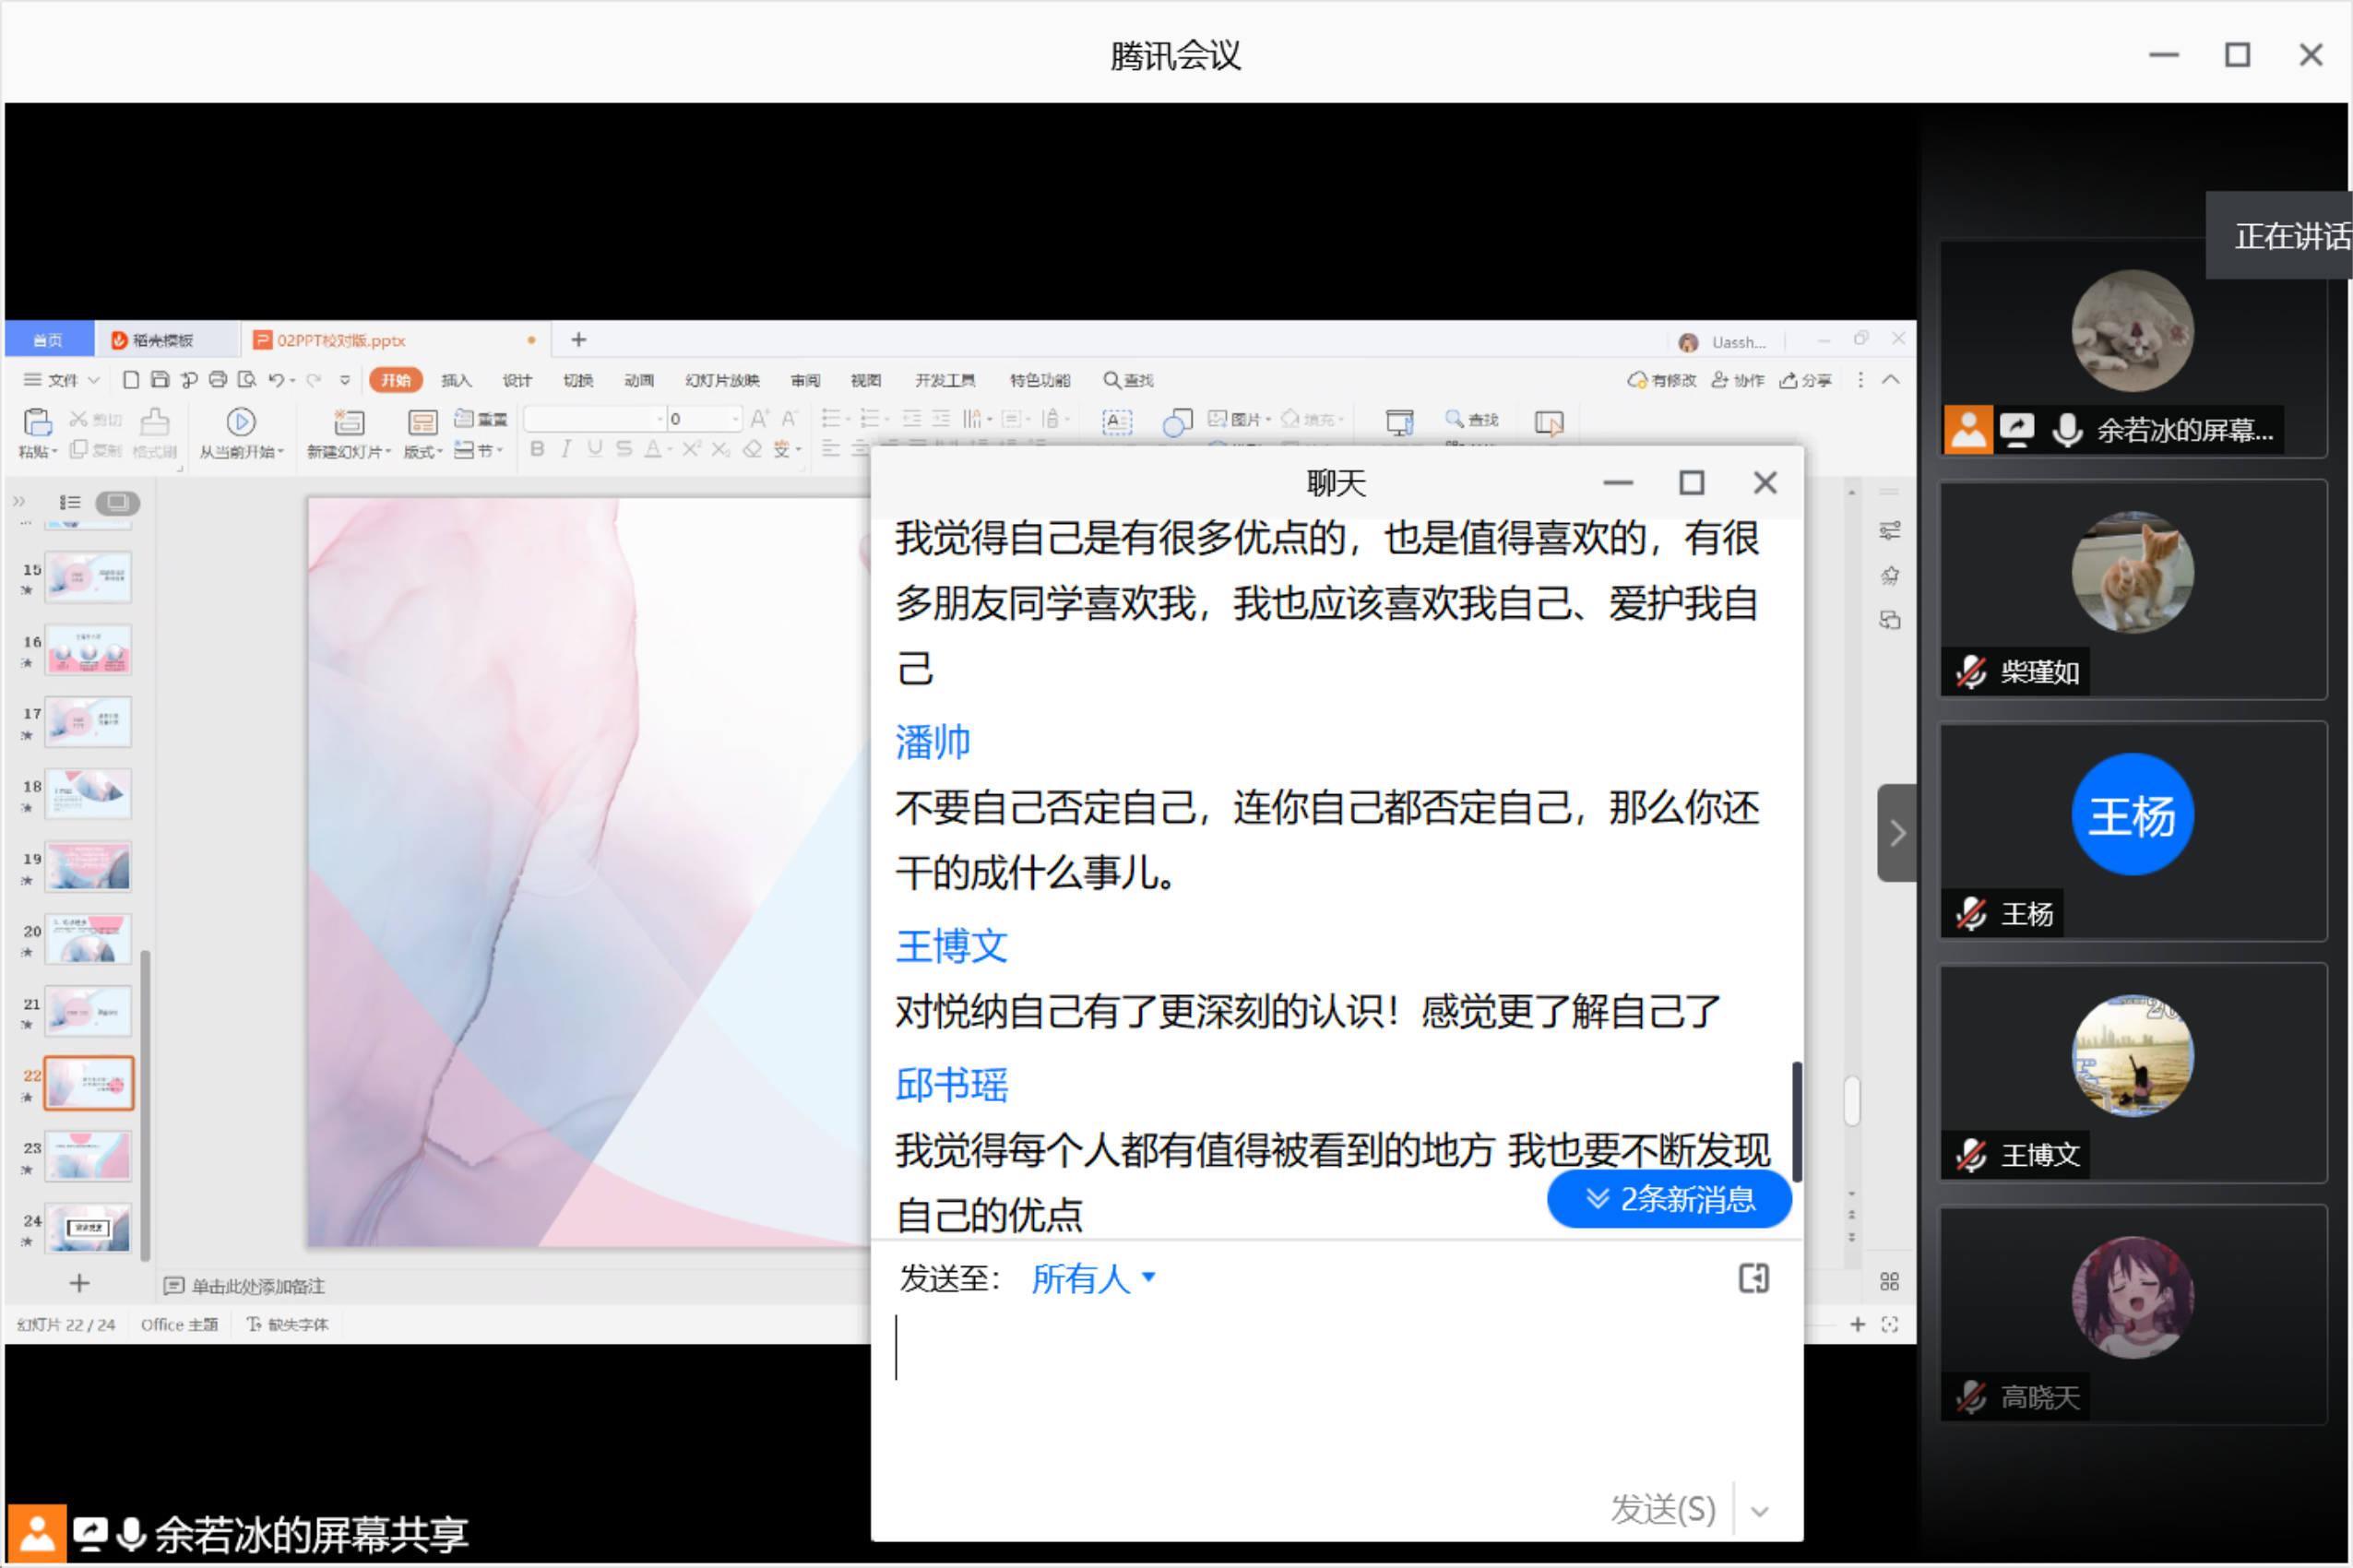This screenshot has height=1568, width=2353.
Task: Expand the send options arrow beside 发送
Action: 1760,1511
